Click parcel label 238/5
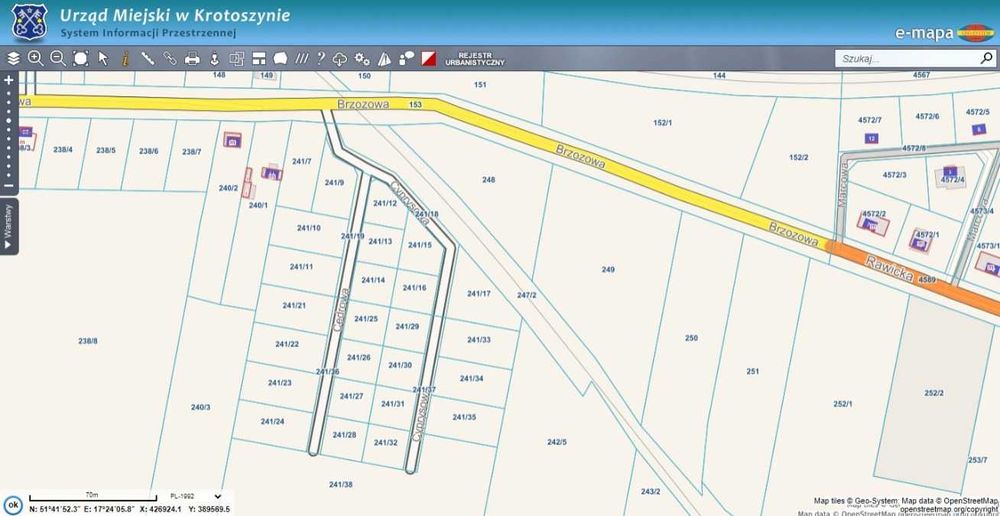This screenshot has width=1000, height=516. point(106,151)
